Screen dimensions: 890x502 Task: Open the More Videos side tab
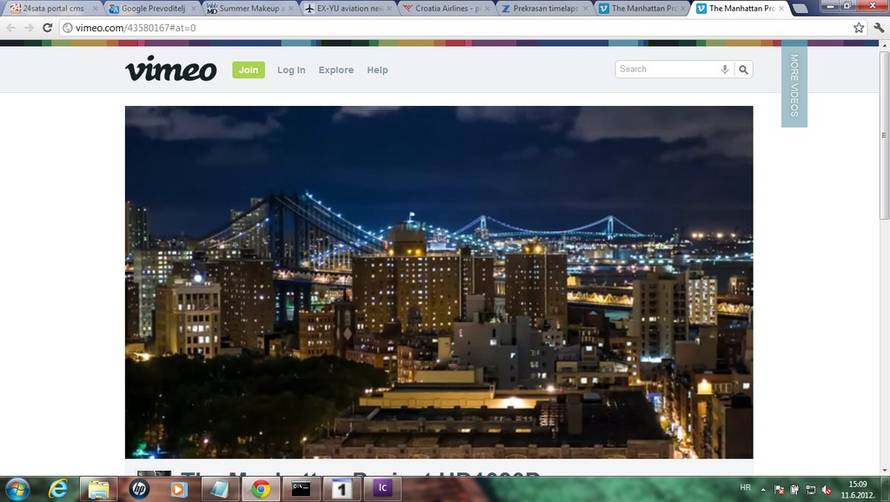(794, 85)
